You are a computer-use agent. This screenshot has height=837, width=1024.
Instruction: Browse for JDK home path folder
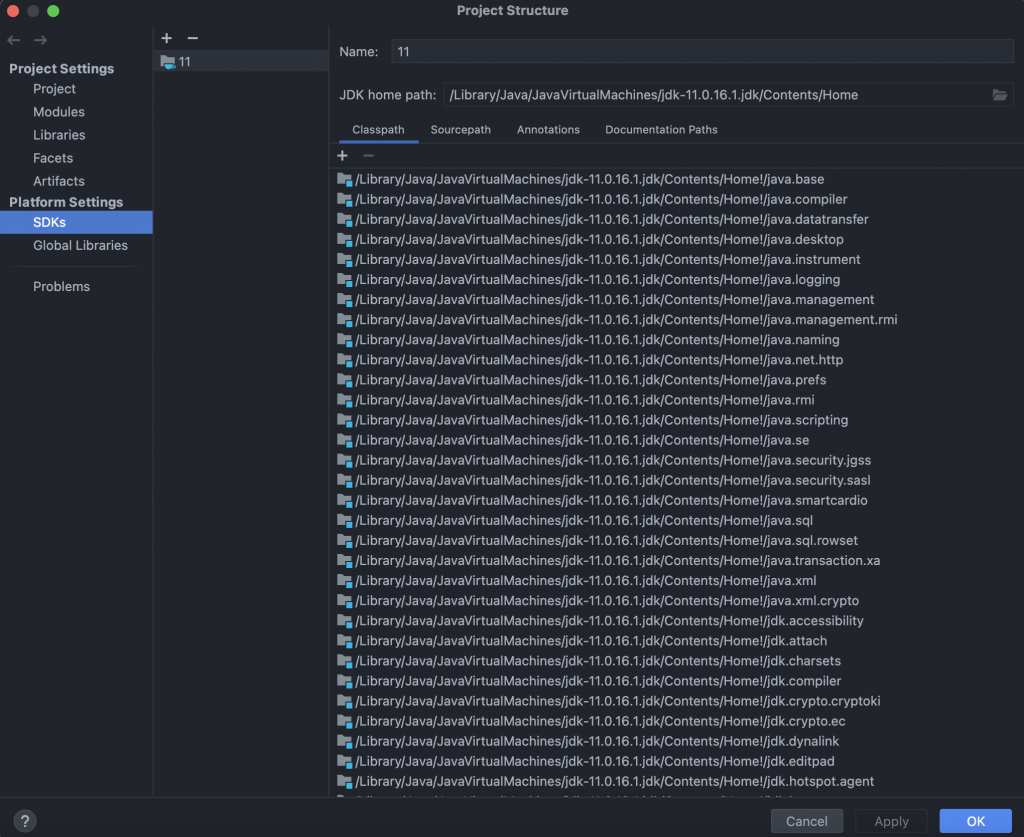[1000, 95]
